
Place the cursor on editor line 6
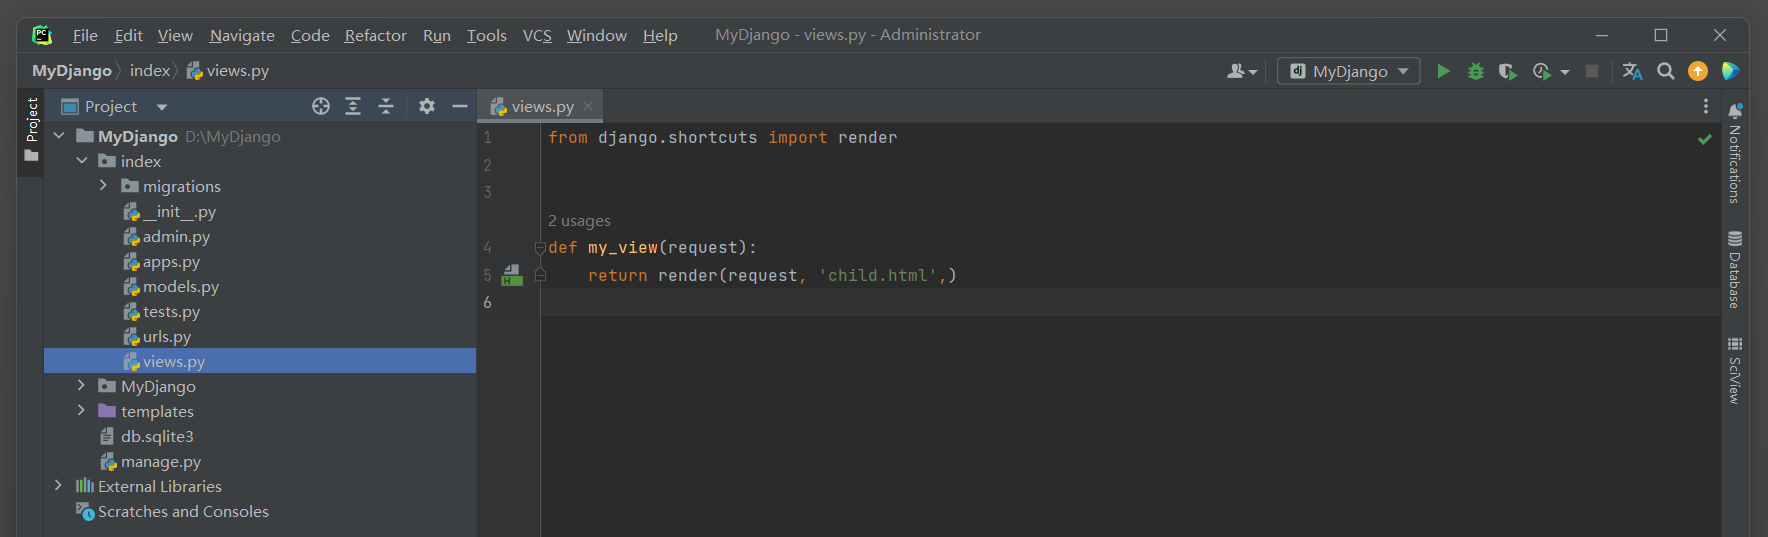(x=1130, y=302)
